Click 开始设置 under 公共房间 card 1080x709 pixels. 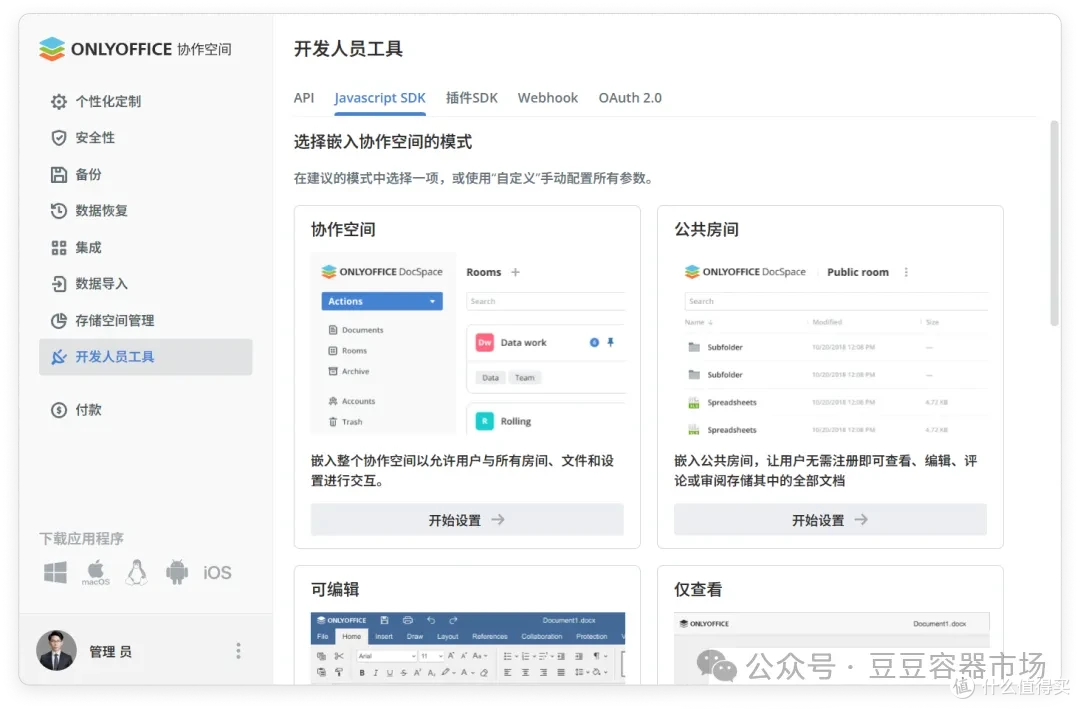pos(830,520)
